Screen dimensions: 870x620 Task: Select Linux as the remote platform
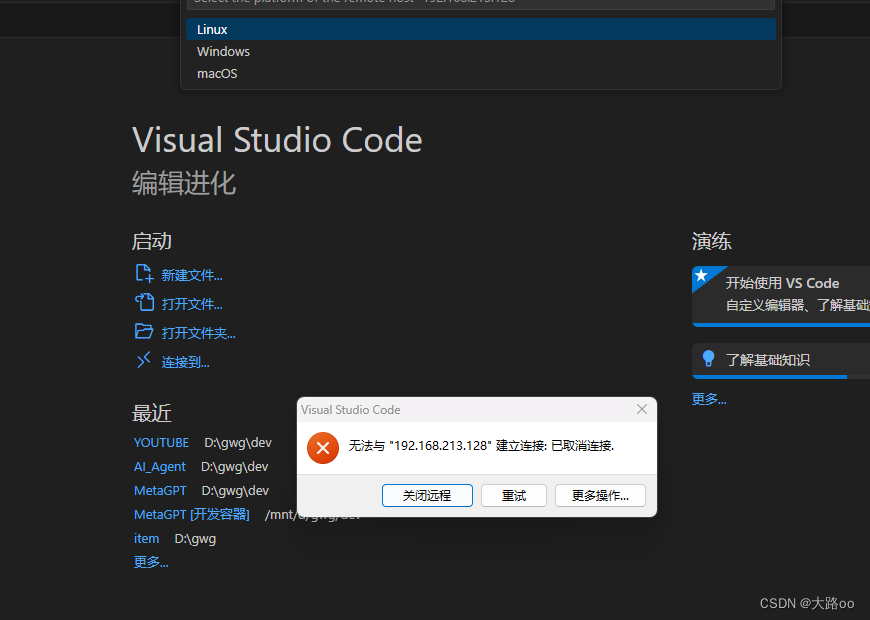[x=480, y=29]
